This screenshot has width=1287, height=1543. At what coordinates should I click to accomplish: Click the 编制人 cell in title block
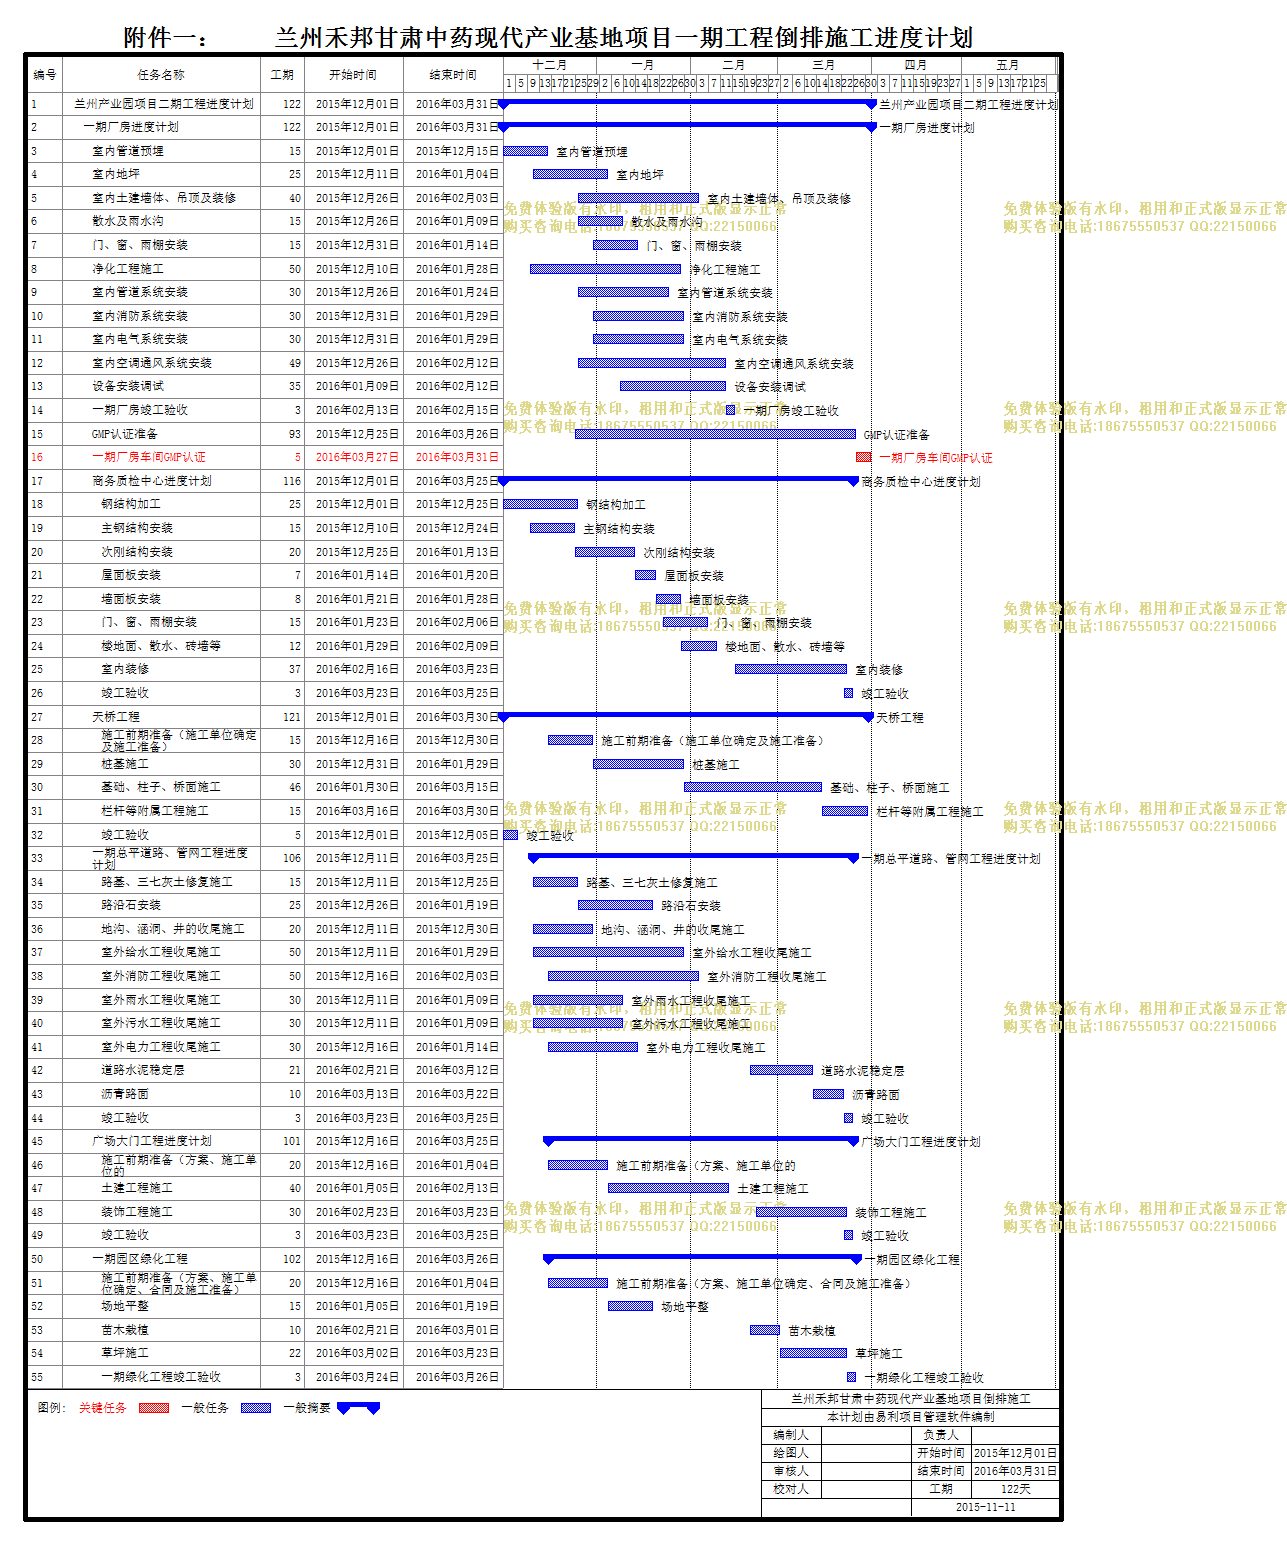[x=791, y=1435]
